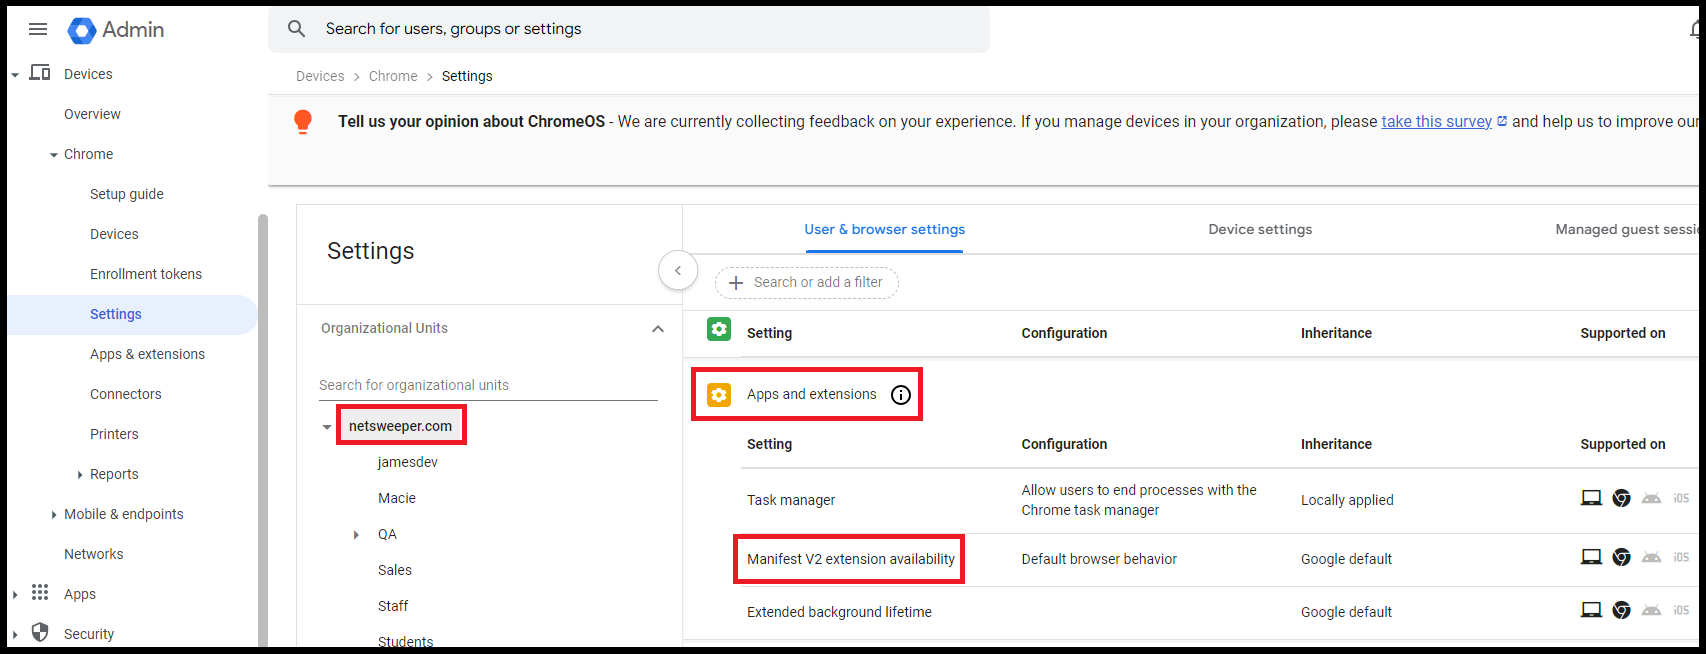Open Overview in the sidebar
Image resolution: width=1706 pixels, height=654 pixels.
pyautogui.click(x=92, y=114)
